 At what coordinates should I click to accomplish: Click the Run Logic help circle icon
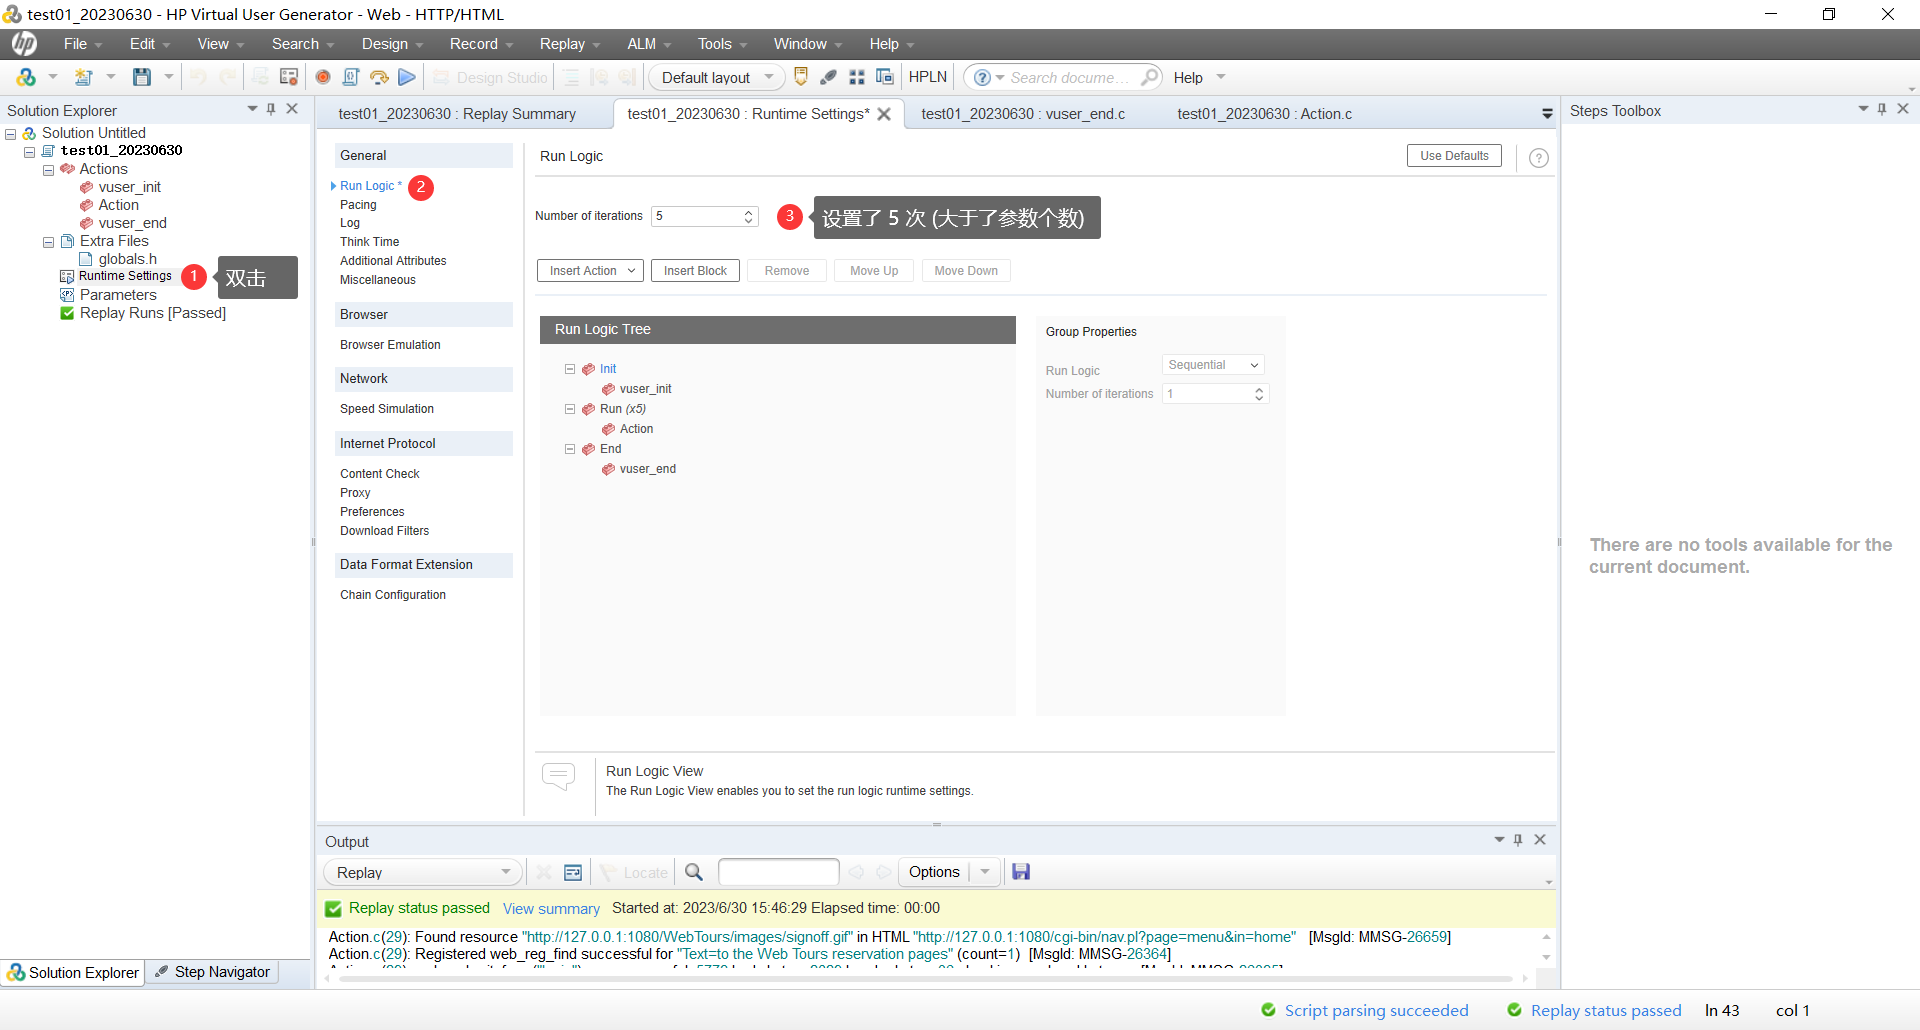1539,157
